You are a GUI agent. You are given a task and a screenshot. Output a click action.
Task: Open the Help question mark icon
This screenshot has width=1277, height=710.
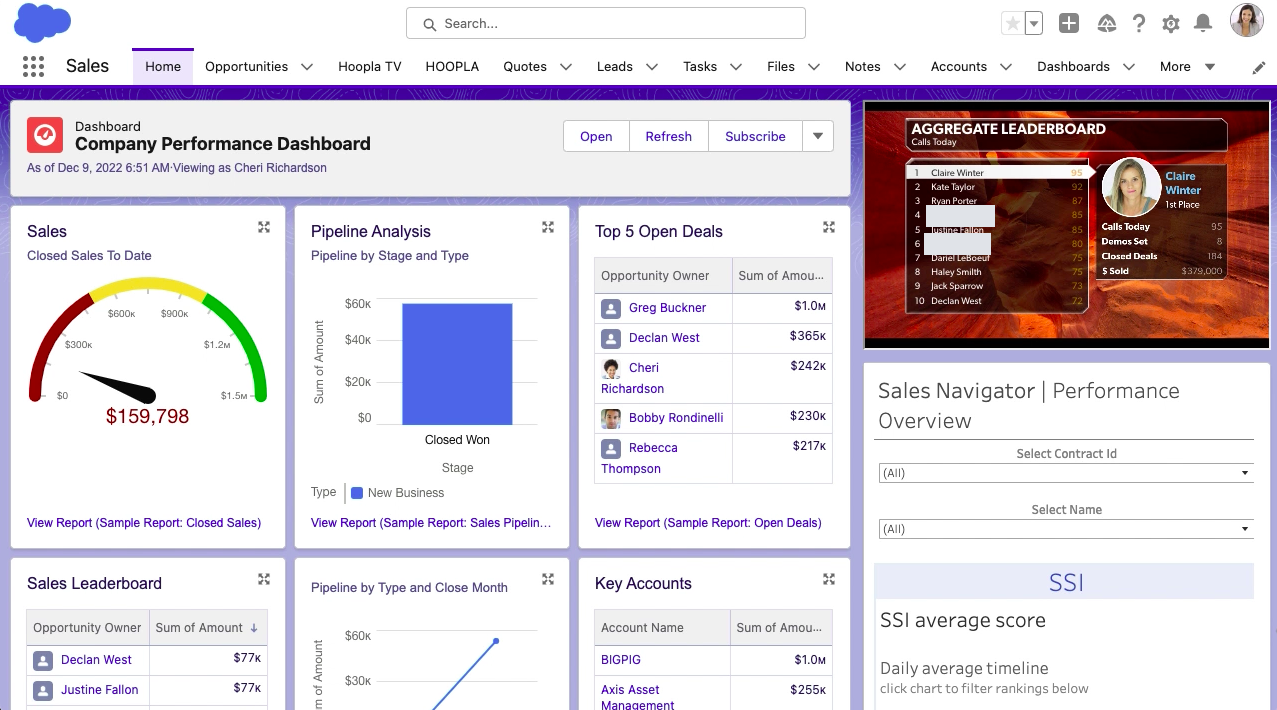1138,23
